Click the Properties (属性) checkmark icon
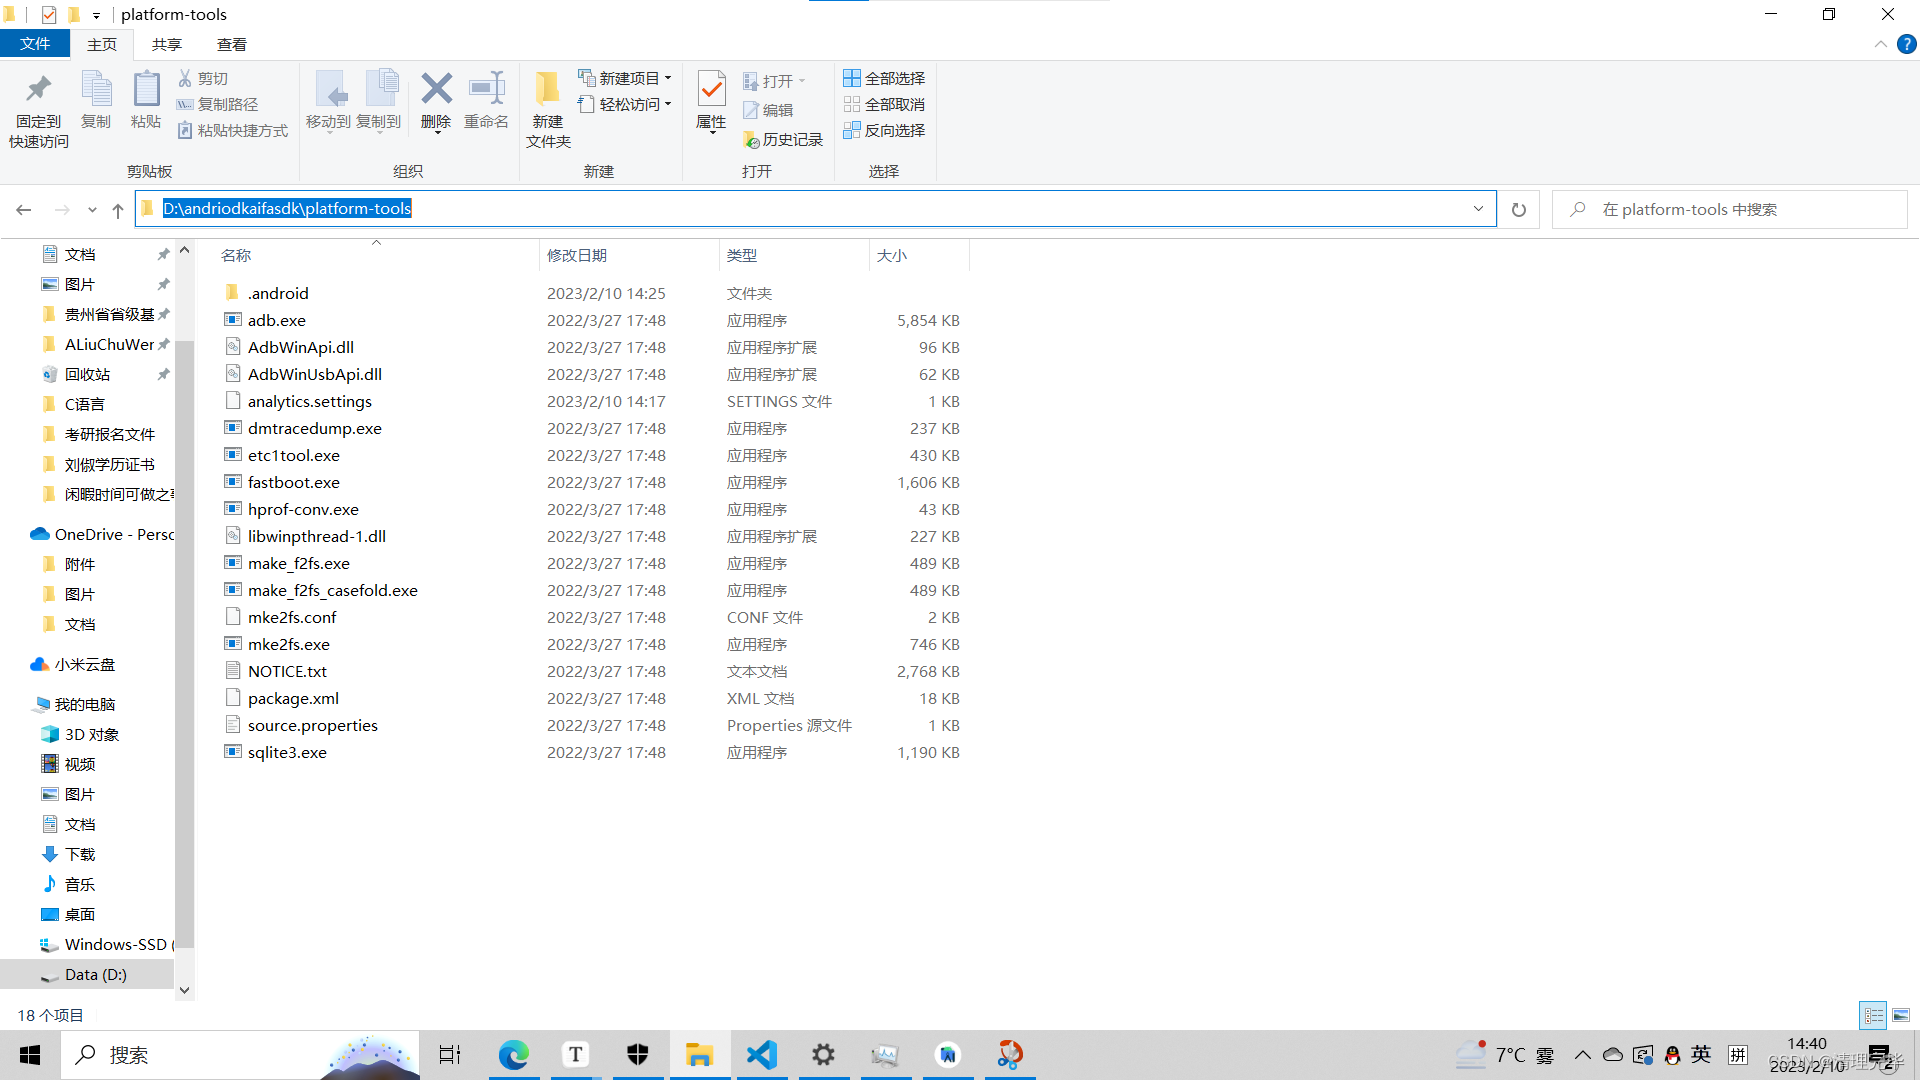This screenshot has width=1920, height=1080. coord(711,90)
